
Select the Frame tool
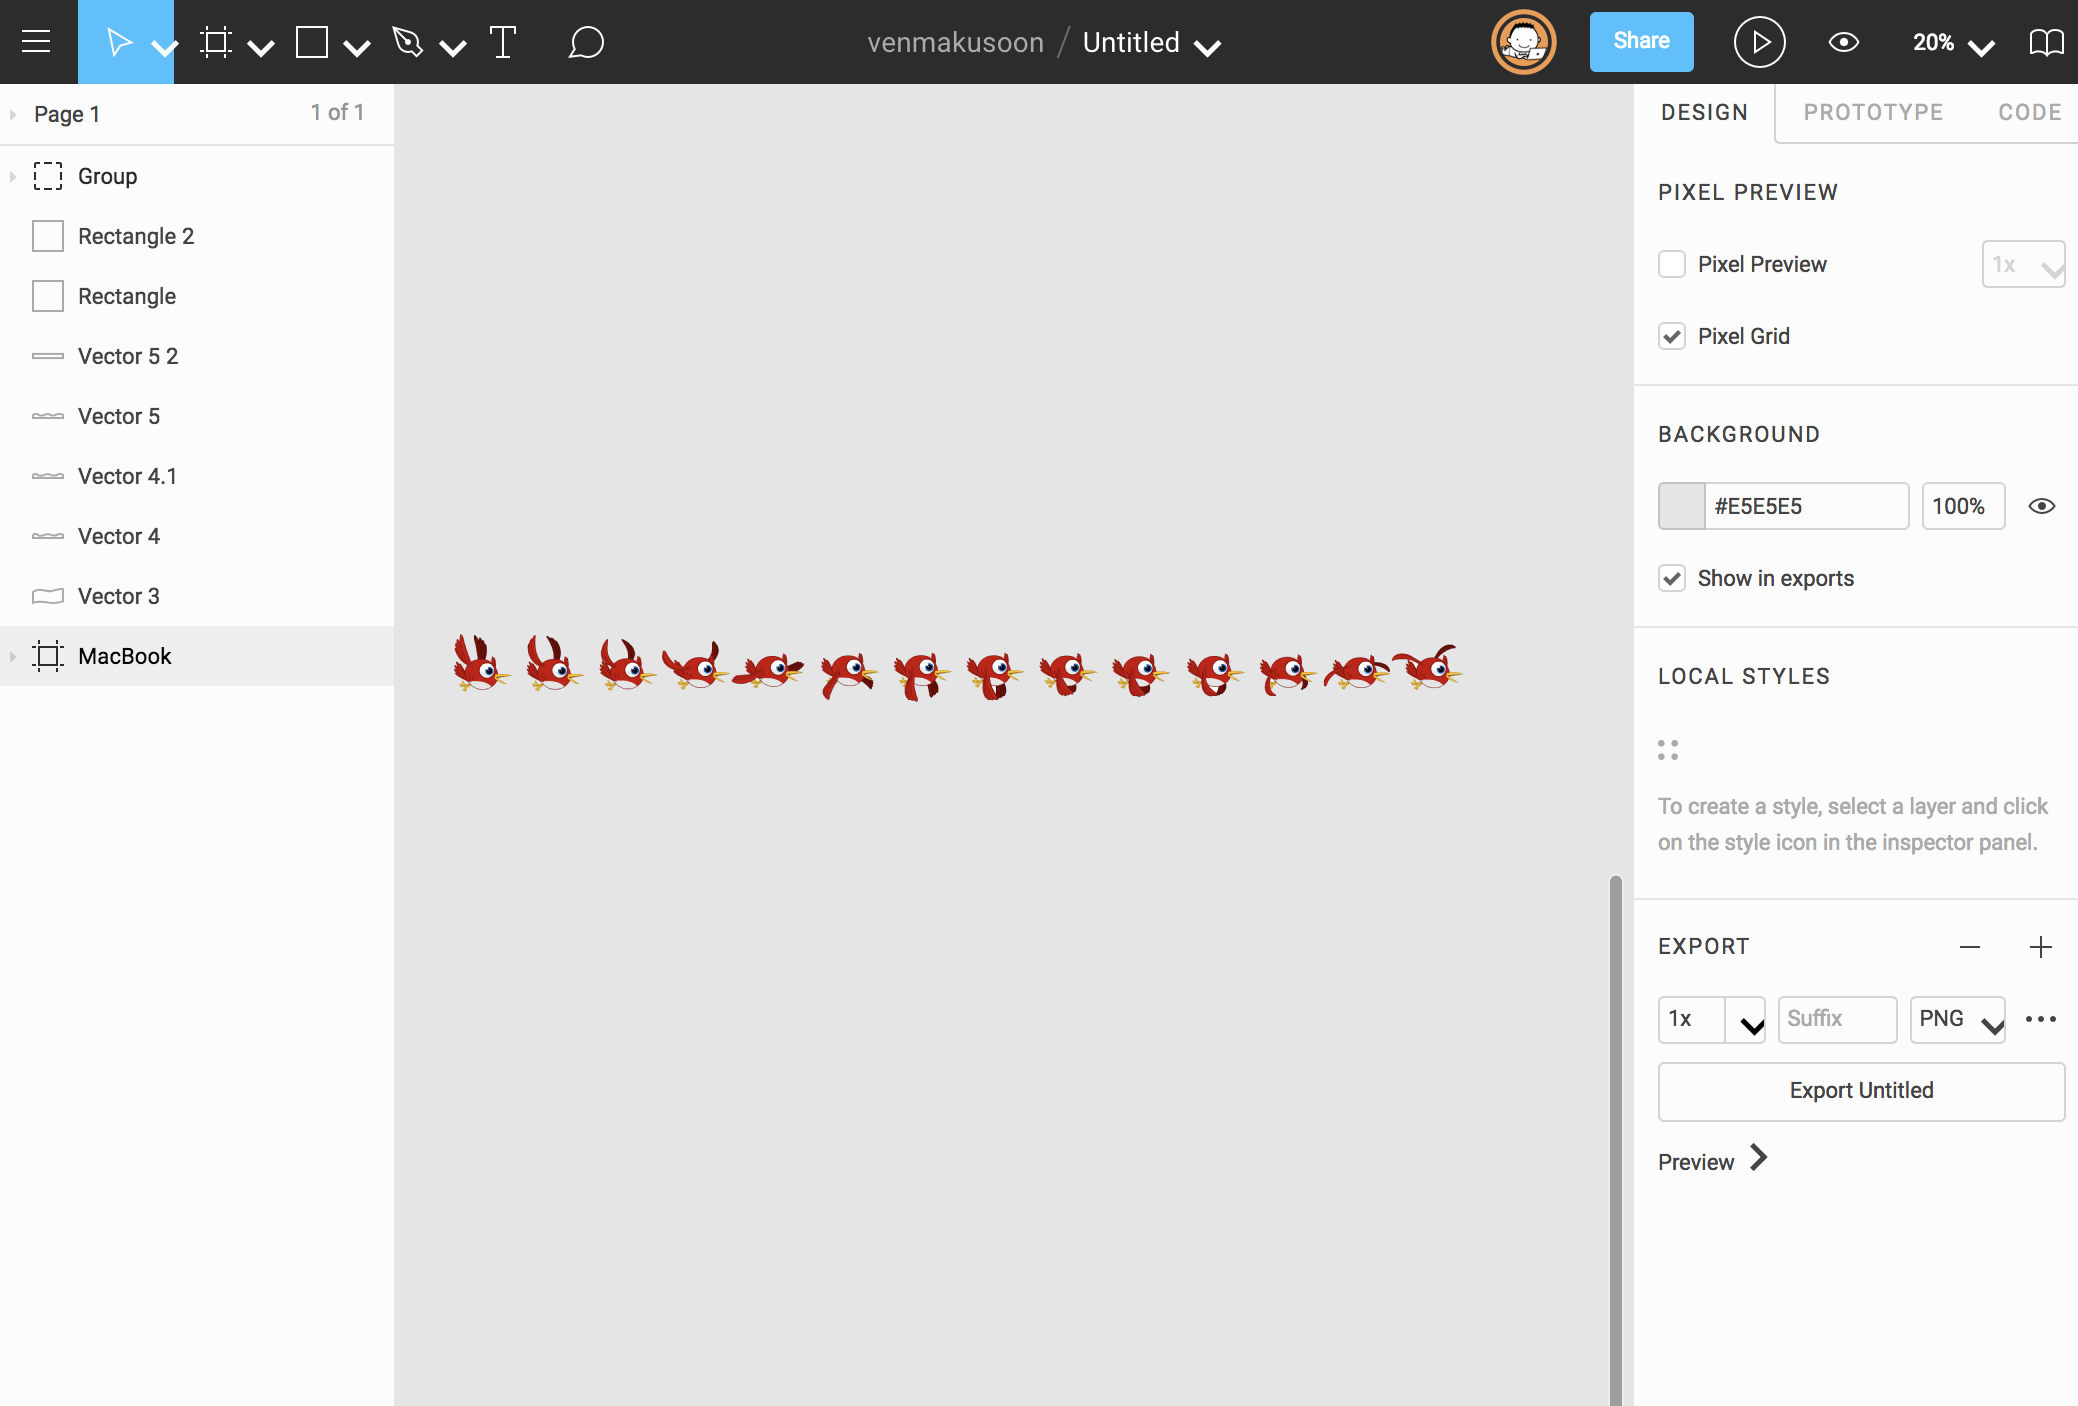coord(215,42)
